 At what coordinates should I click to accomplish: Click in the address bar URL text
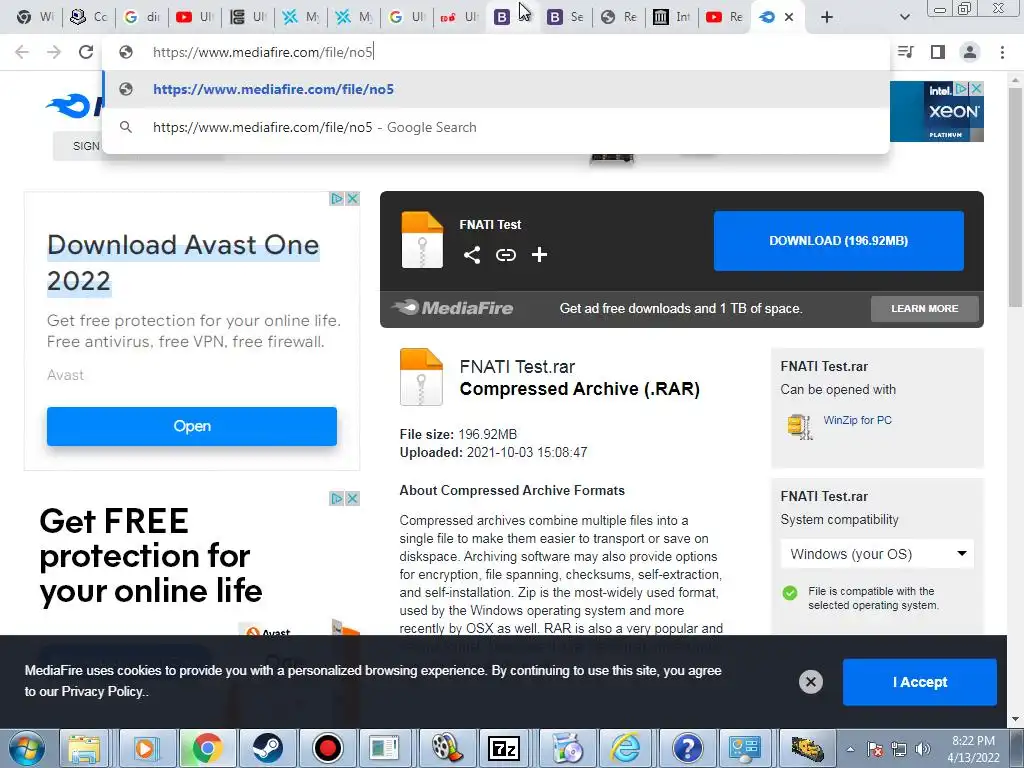[x=263, y=52]
